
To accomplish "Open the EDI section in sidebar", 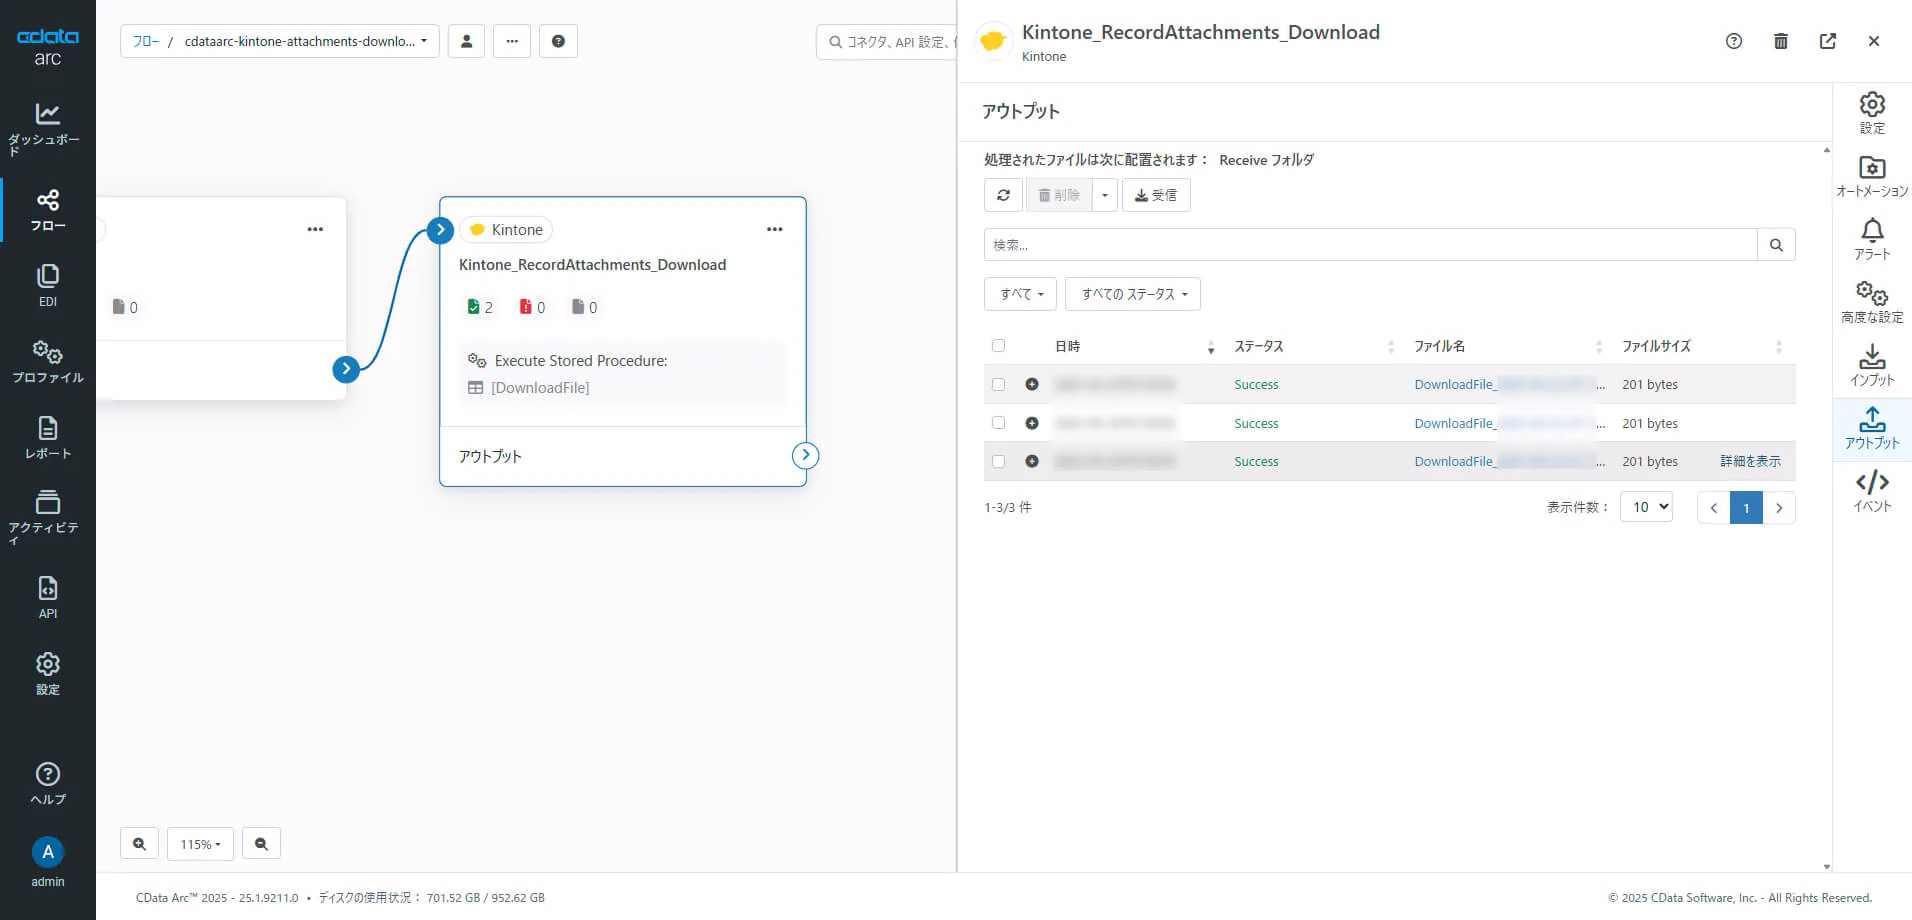I will (47, 285).
